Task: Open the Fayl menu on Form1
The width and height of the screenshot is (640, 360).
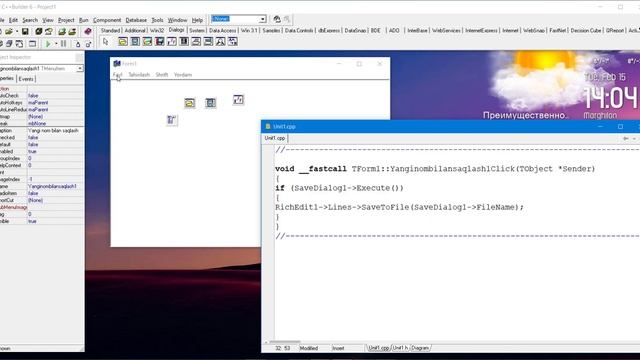Action: (x=118, y=75)
